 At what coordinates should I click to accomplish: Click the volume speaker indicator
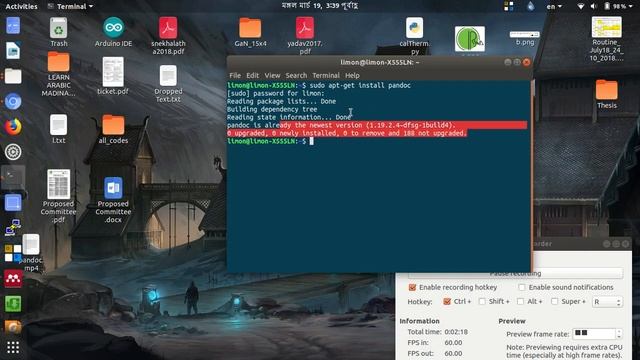(593, 6)
